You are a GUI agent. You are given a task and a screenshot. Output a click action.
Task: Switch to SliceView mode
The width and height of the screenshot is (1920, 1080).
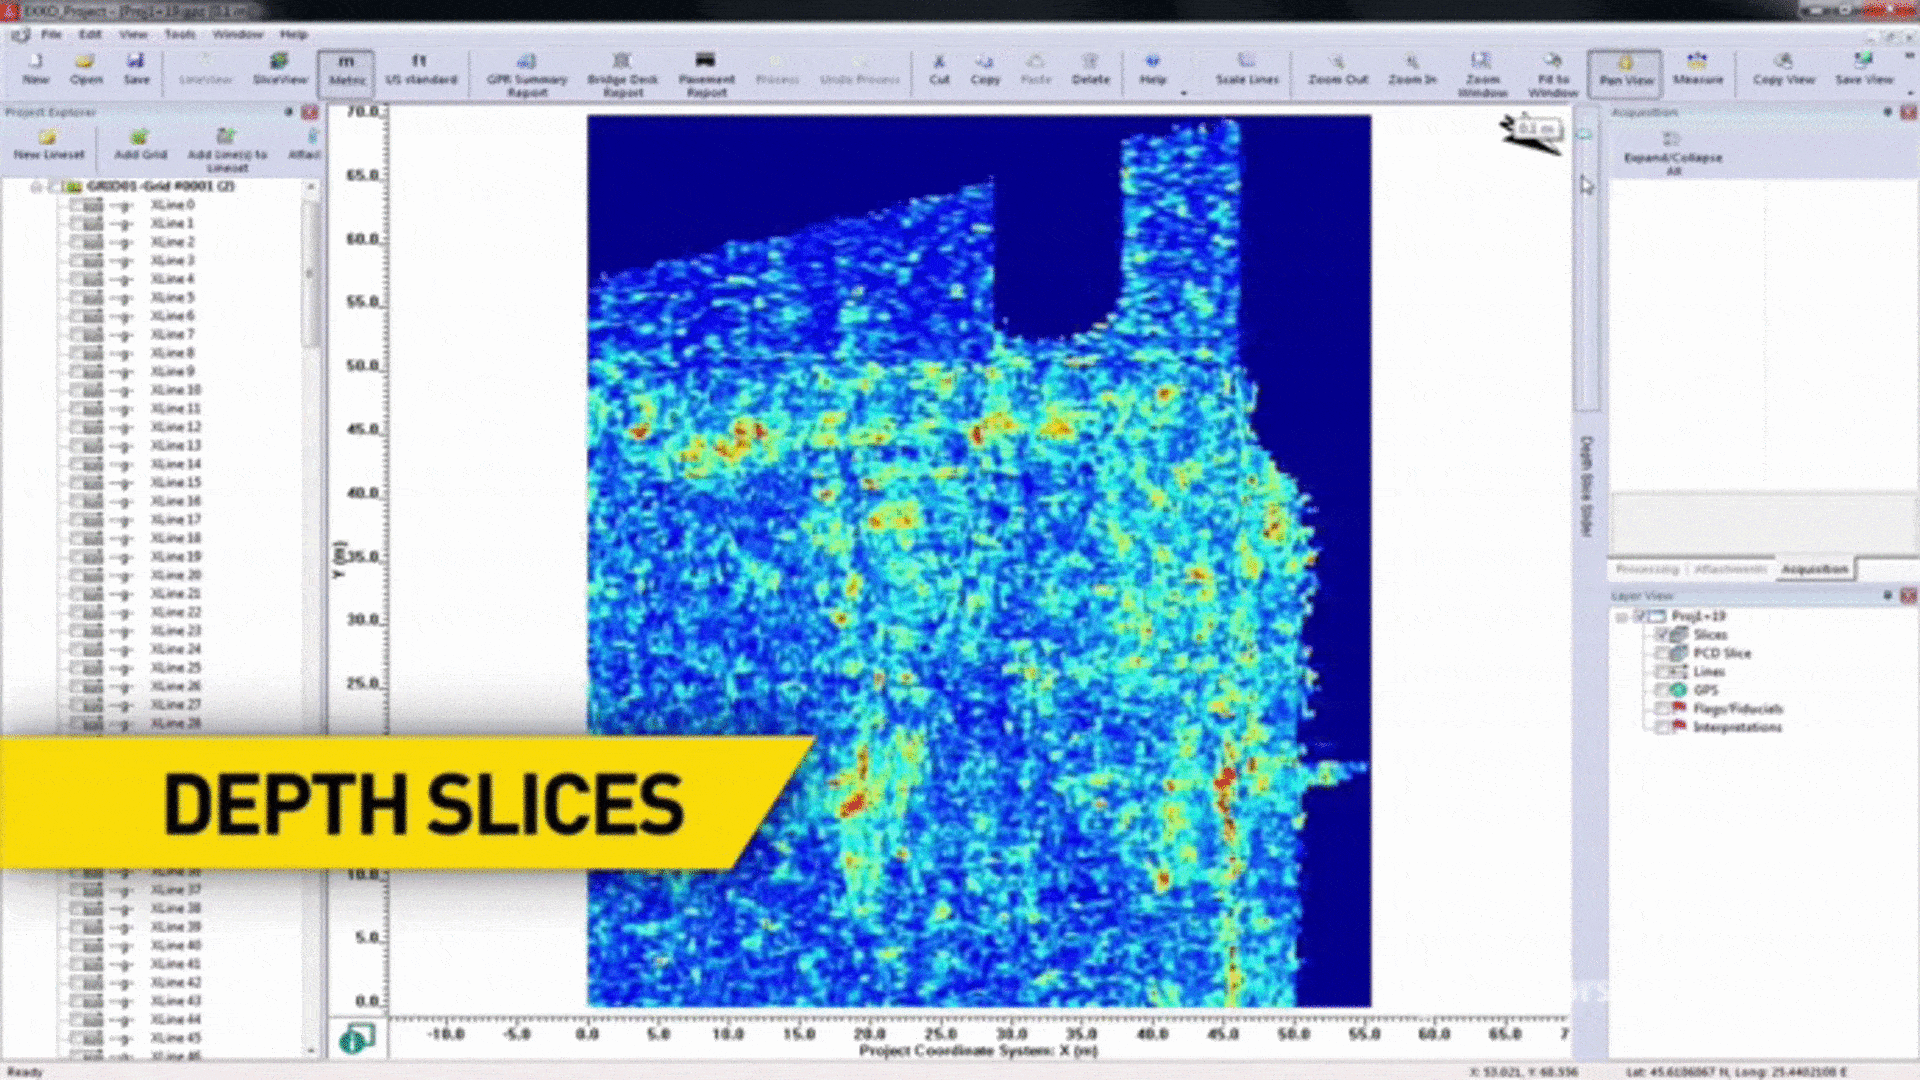pos(280,70)
